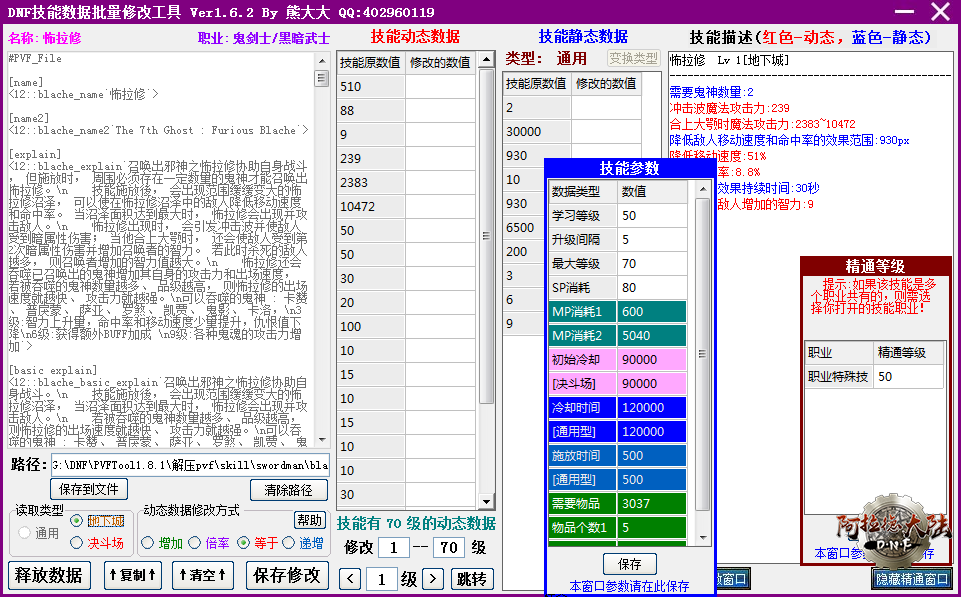961x597 pixels.
Task: Close the tool with the X icon
Action: click(939, 12)
